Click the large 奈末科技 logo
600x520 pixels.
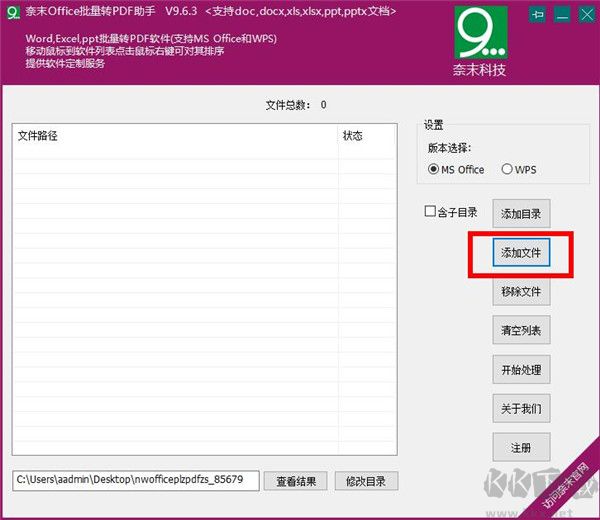pyautogui.click(x=481, y=41)
